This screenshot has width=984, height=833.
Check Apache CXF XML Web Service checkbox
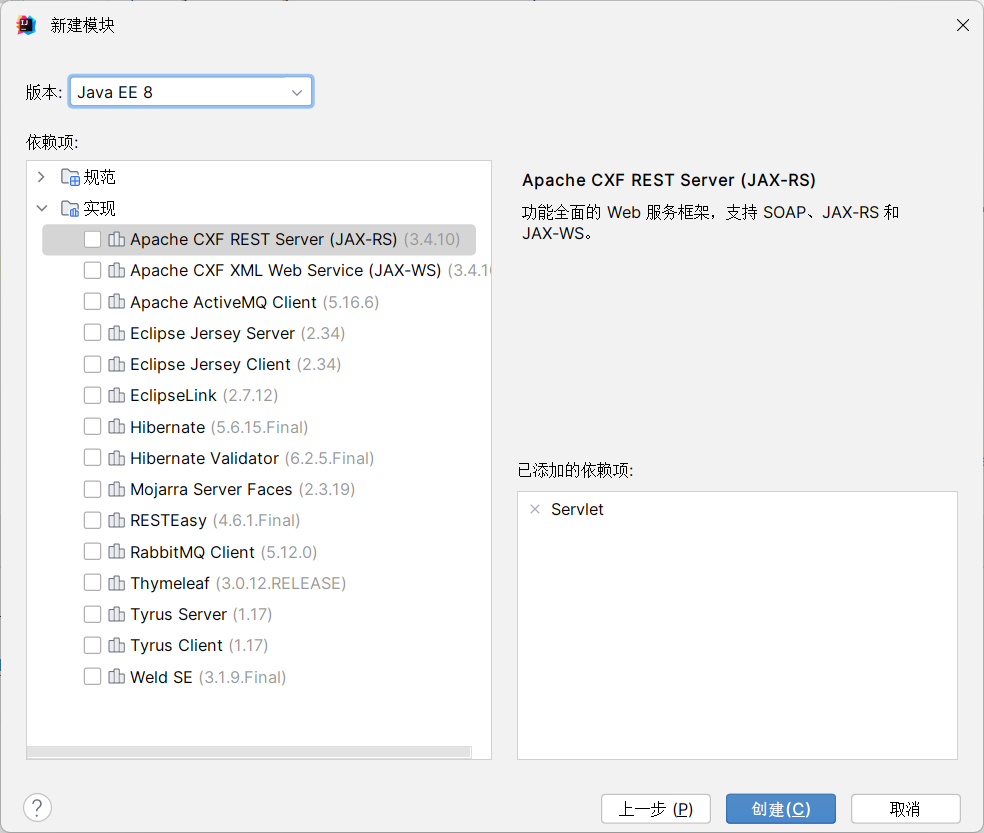92,271
